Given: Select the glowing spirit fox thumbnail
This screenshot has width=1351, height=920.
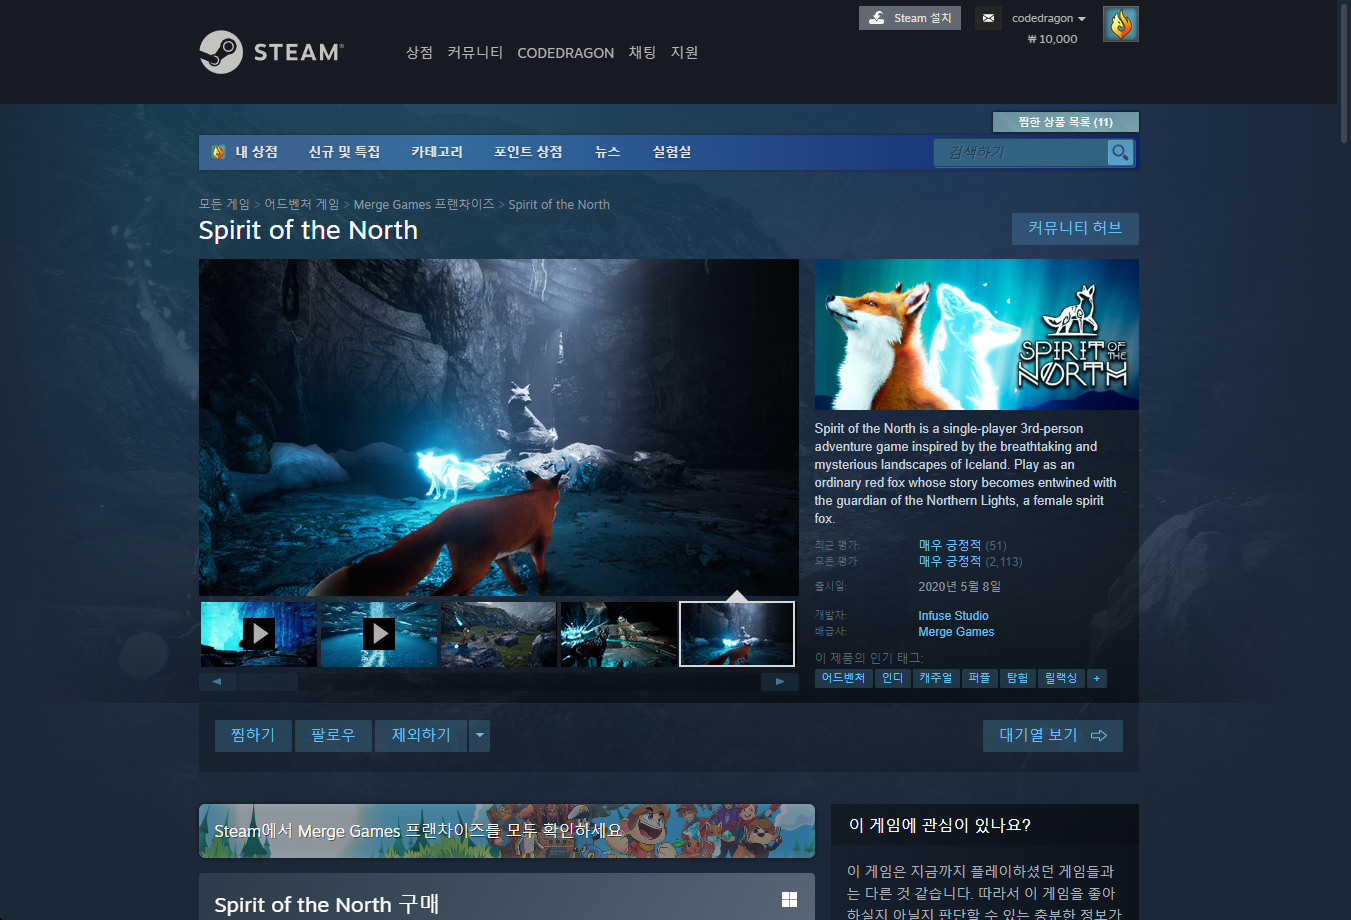Looking at the screenshot, I should [618, 634].
